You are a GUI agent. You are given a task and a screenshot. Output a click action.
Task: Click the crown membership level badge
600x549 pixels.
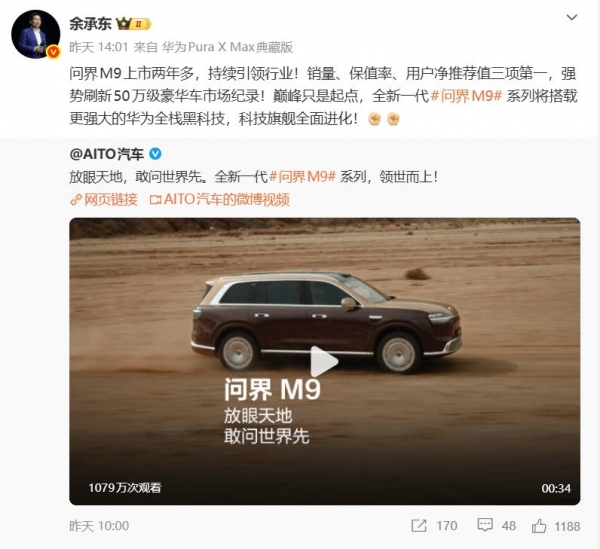(x=134, y=24)
